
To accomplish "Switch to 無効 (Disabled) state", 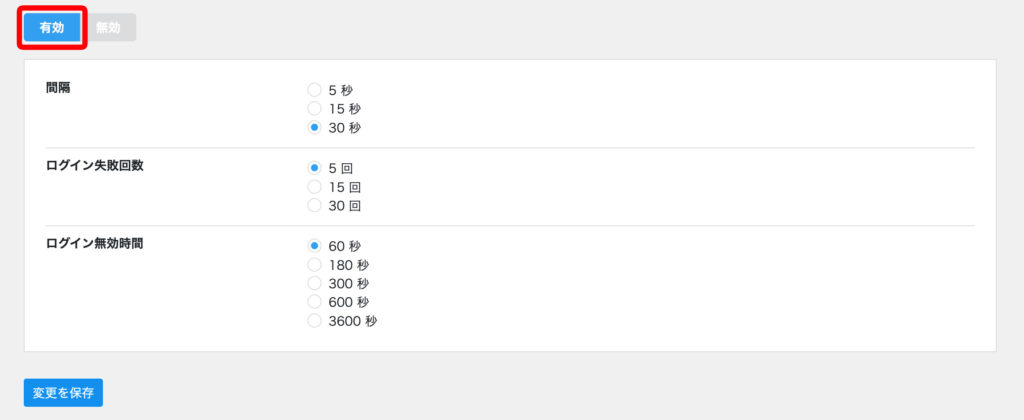I will tap(108, 28).
